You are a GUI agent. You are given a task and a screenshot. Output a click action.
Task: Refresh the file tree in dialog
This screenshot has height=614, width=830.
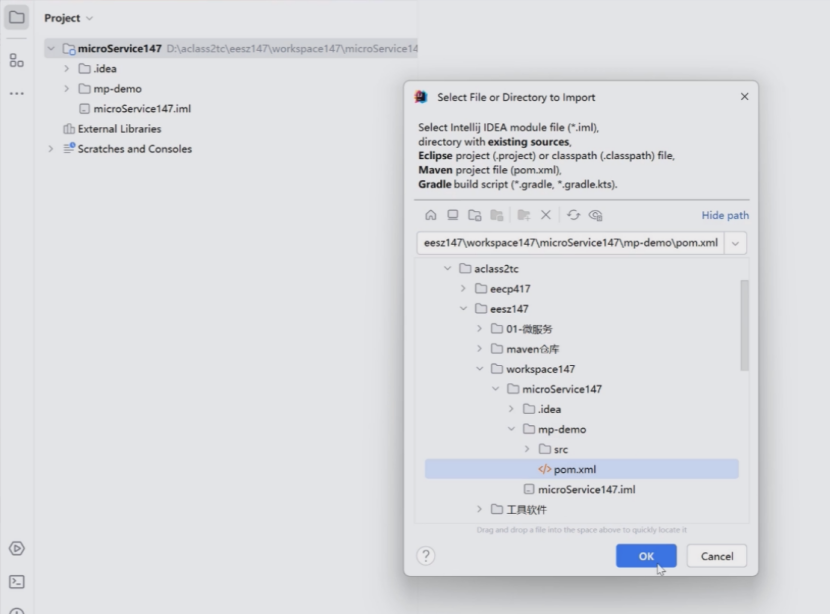click(x=573, y=215)
